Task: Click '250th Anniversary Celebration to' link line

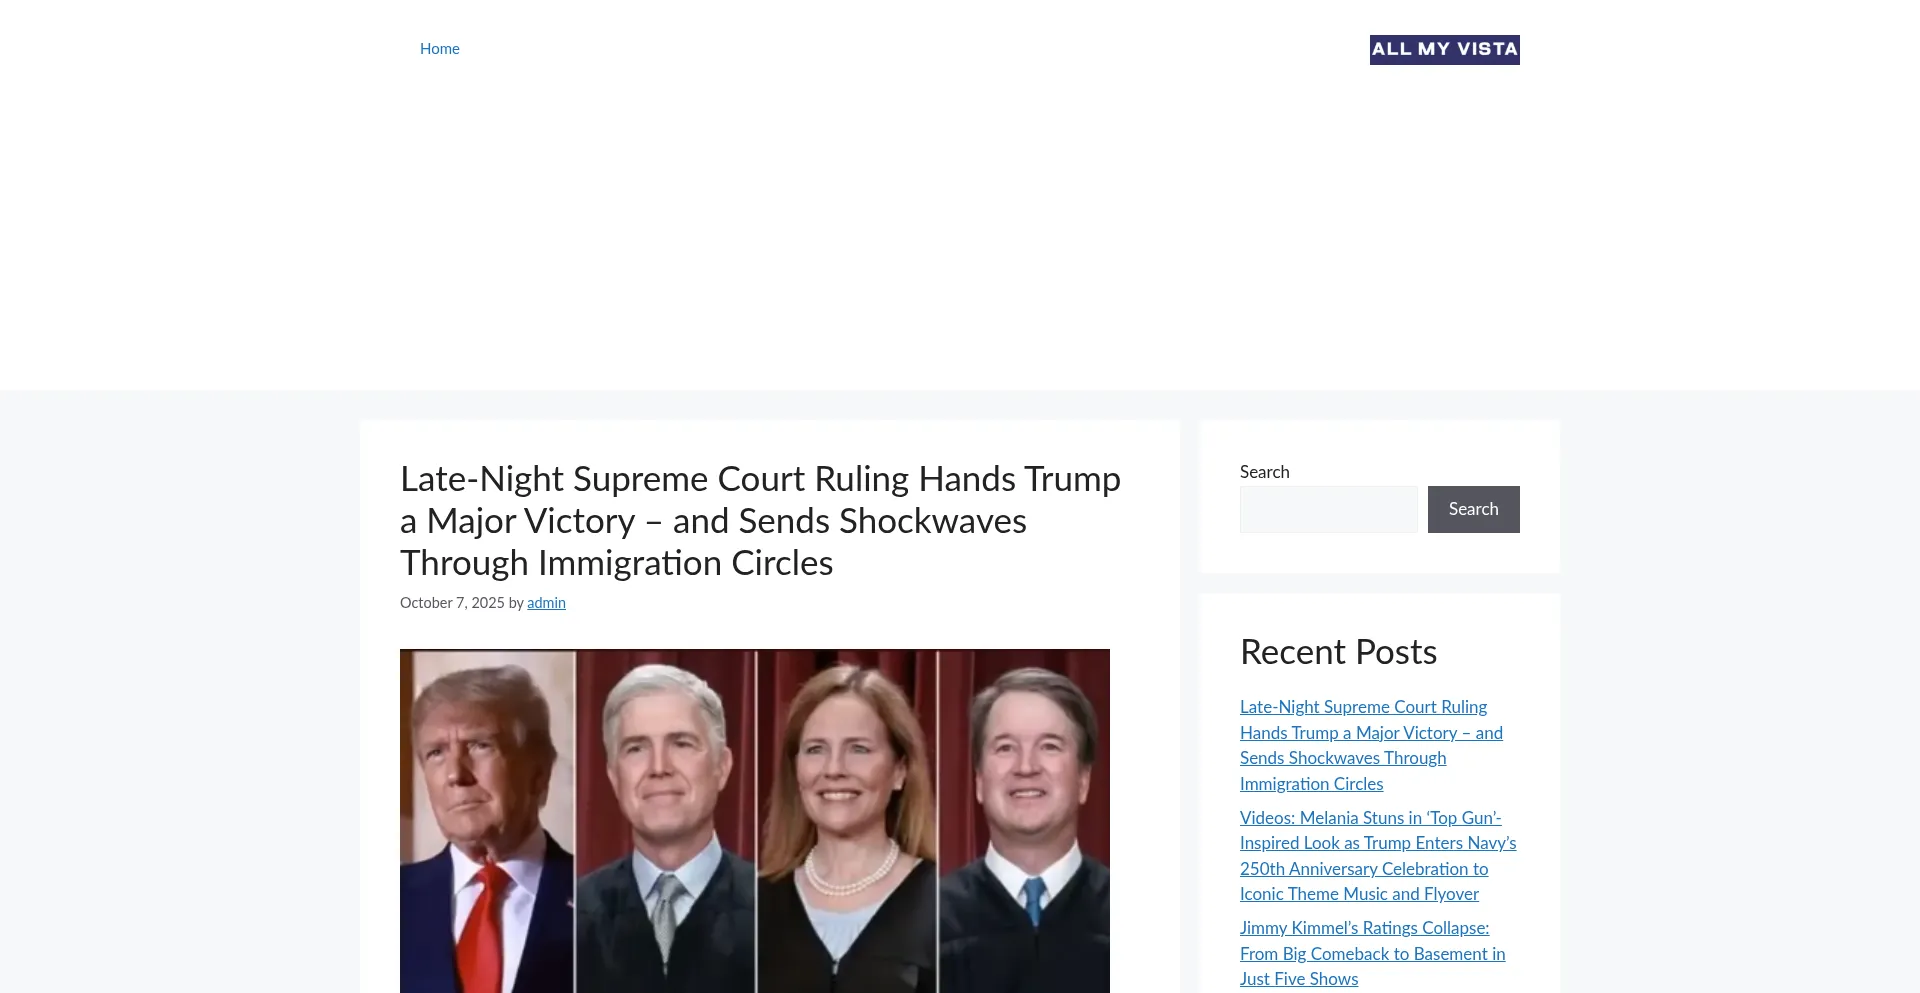Action: tap(1364, 869)
